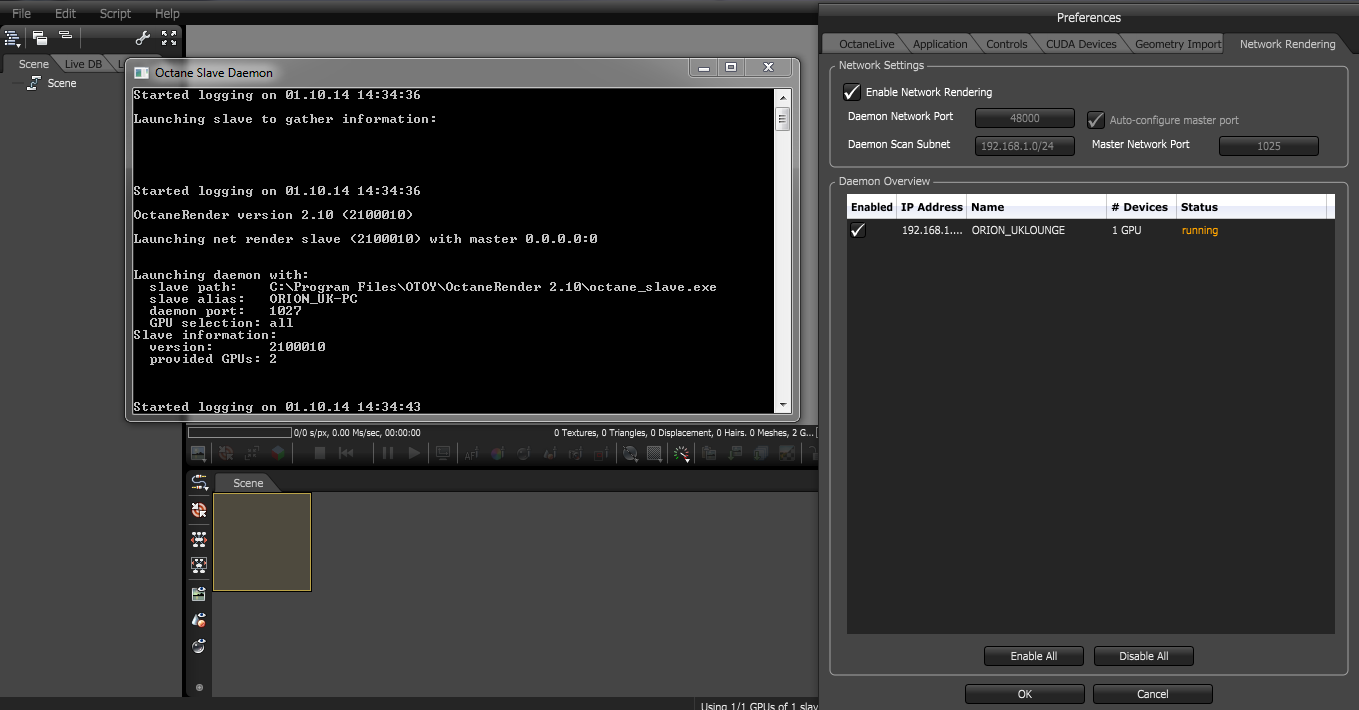This screenshot has width=1359, height=710.
Task: Click the monitor icon in render toolbar
Action: click(x=443, y=453)
